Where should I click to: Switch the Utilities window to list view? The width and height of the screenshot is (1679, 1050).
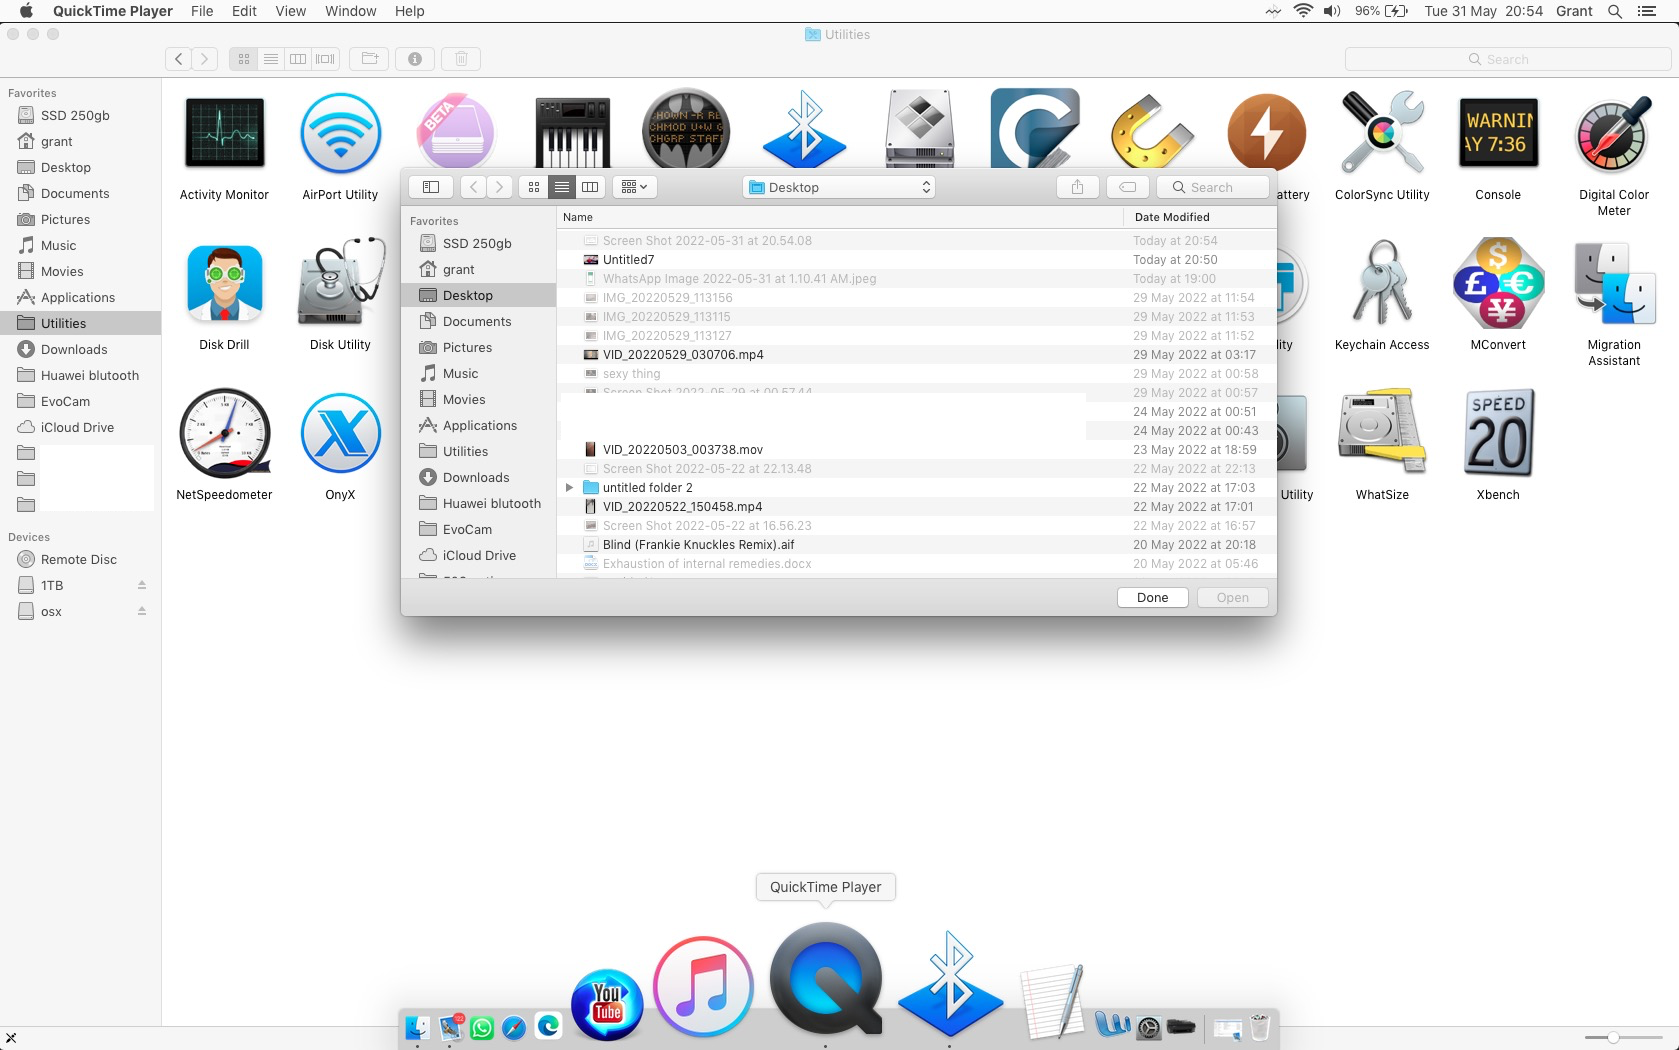coord(271,59)
